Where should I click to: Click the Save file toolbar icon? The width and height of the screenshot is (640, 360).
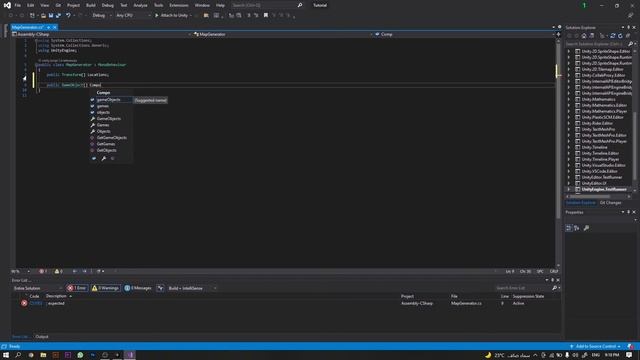tap(51, 16)
